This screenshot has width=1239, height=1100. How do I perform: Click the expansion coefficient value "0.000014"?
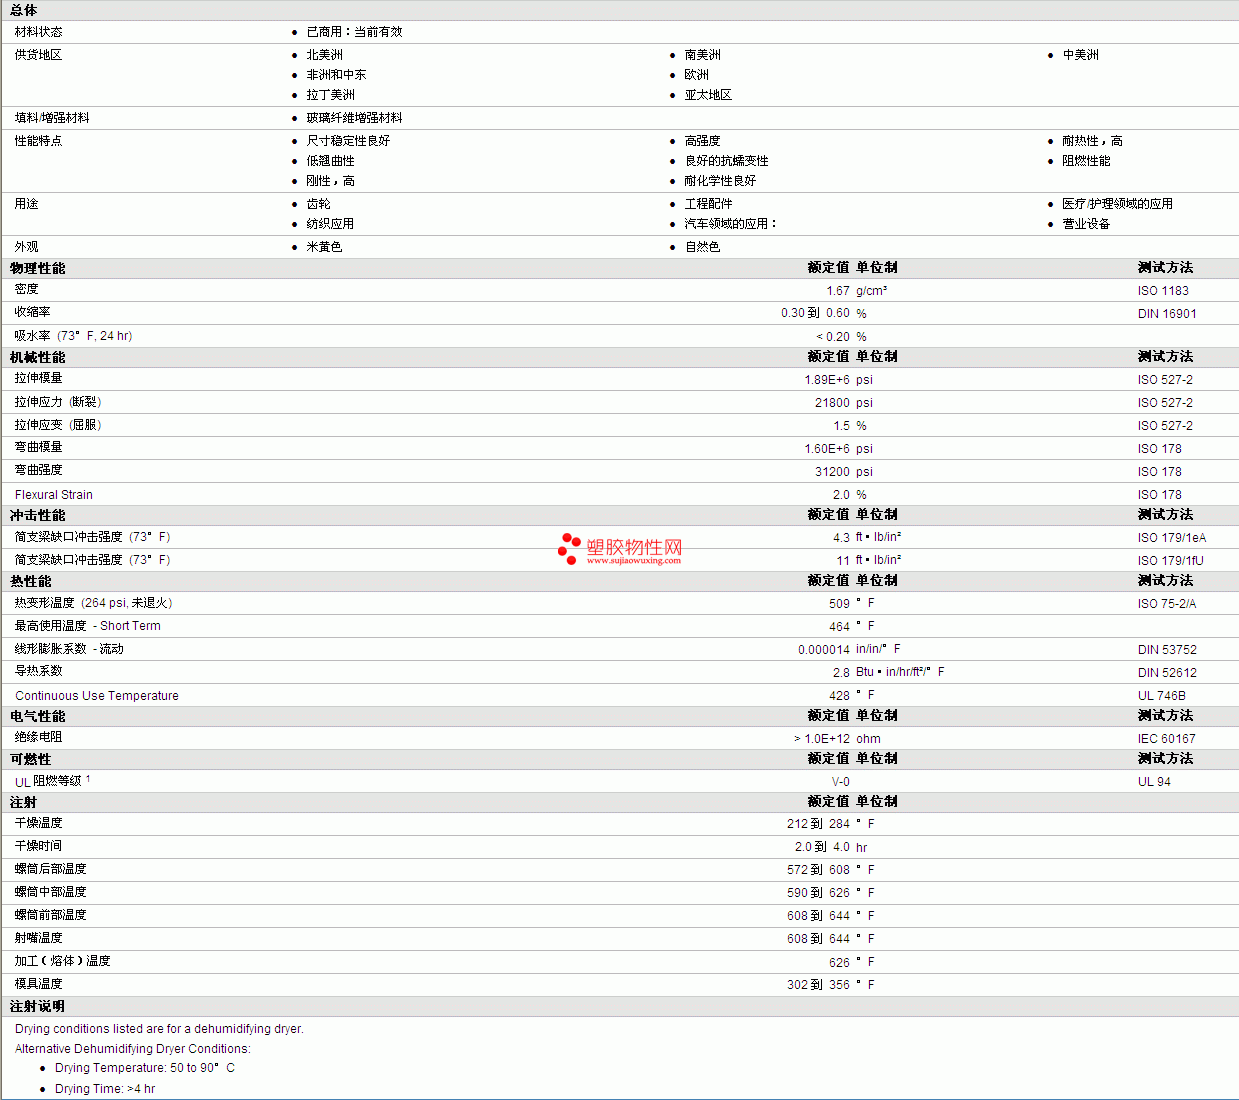(x=824, y=650)
